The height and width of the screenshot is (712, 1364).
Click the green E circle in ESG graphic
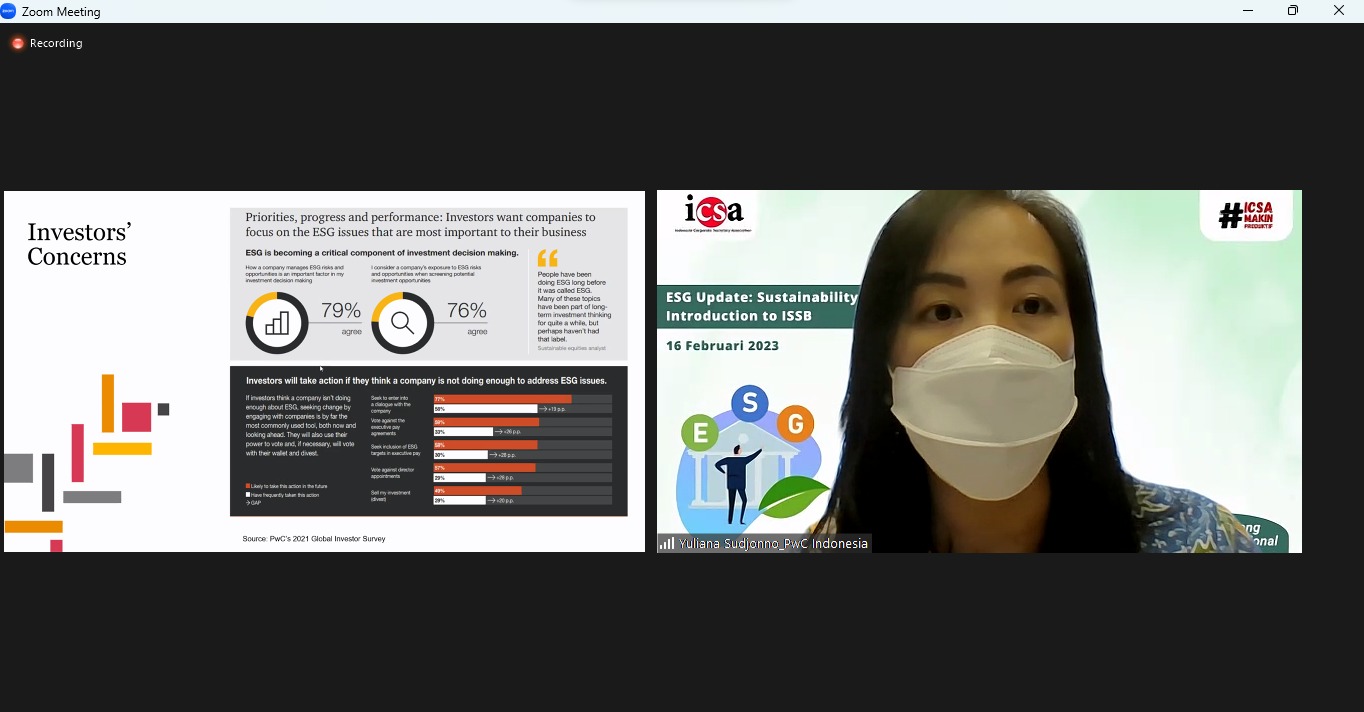pos(700,433)
